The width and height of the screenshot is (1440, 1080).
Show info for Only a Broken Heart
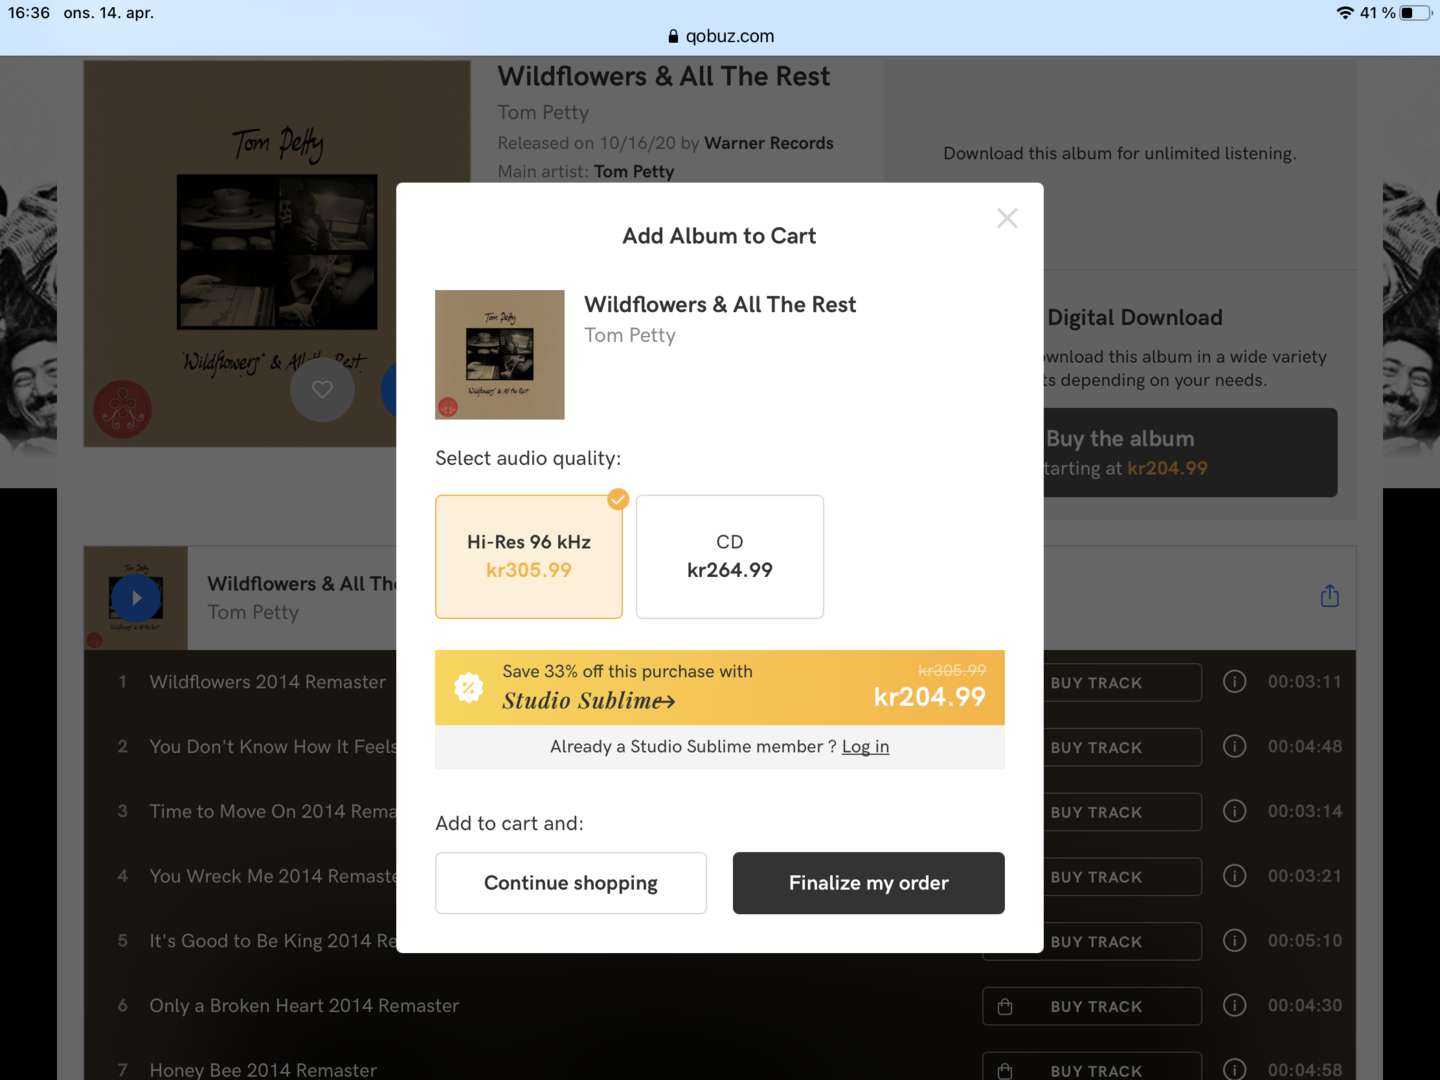pos(1235,1006)
